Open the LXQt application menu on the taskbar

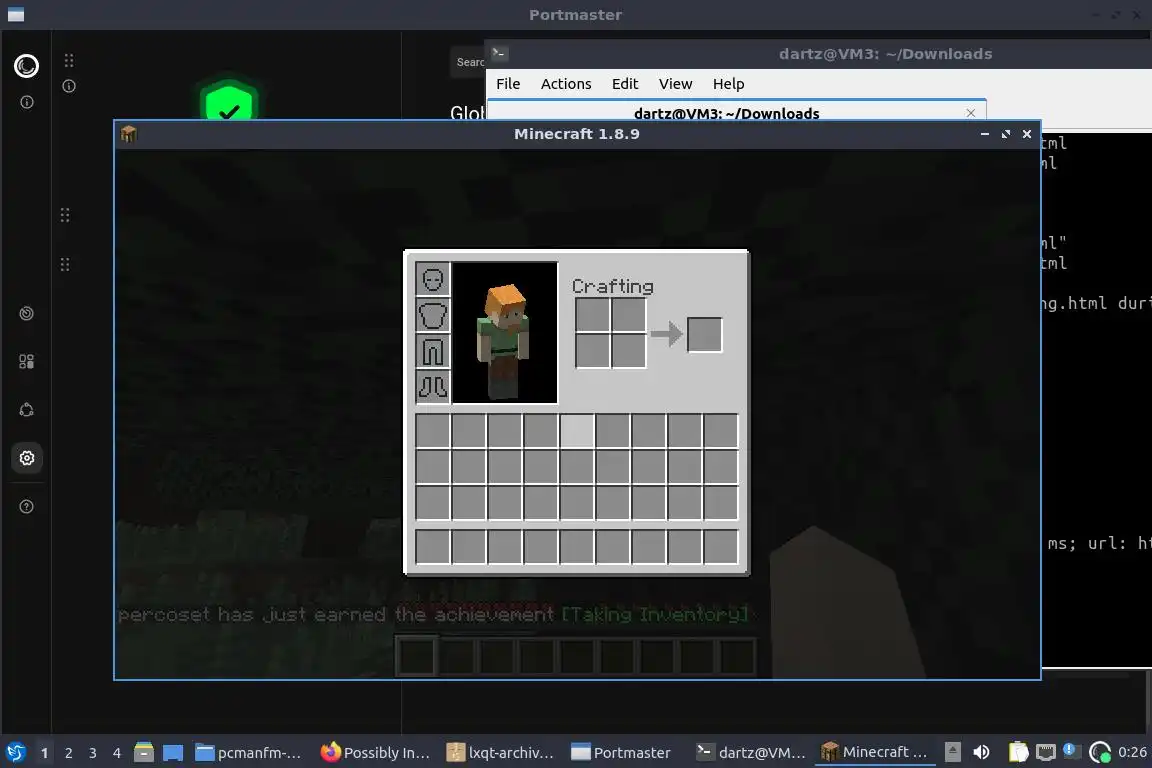[15, 752]
